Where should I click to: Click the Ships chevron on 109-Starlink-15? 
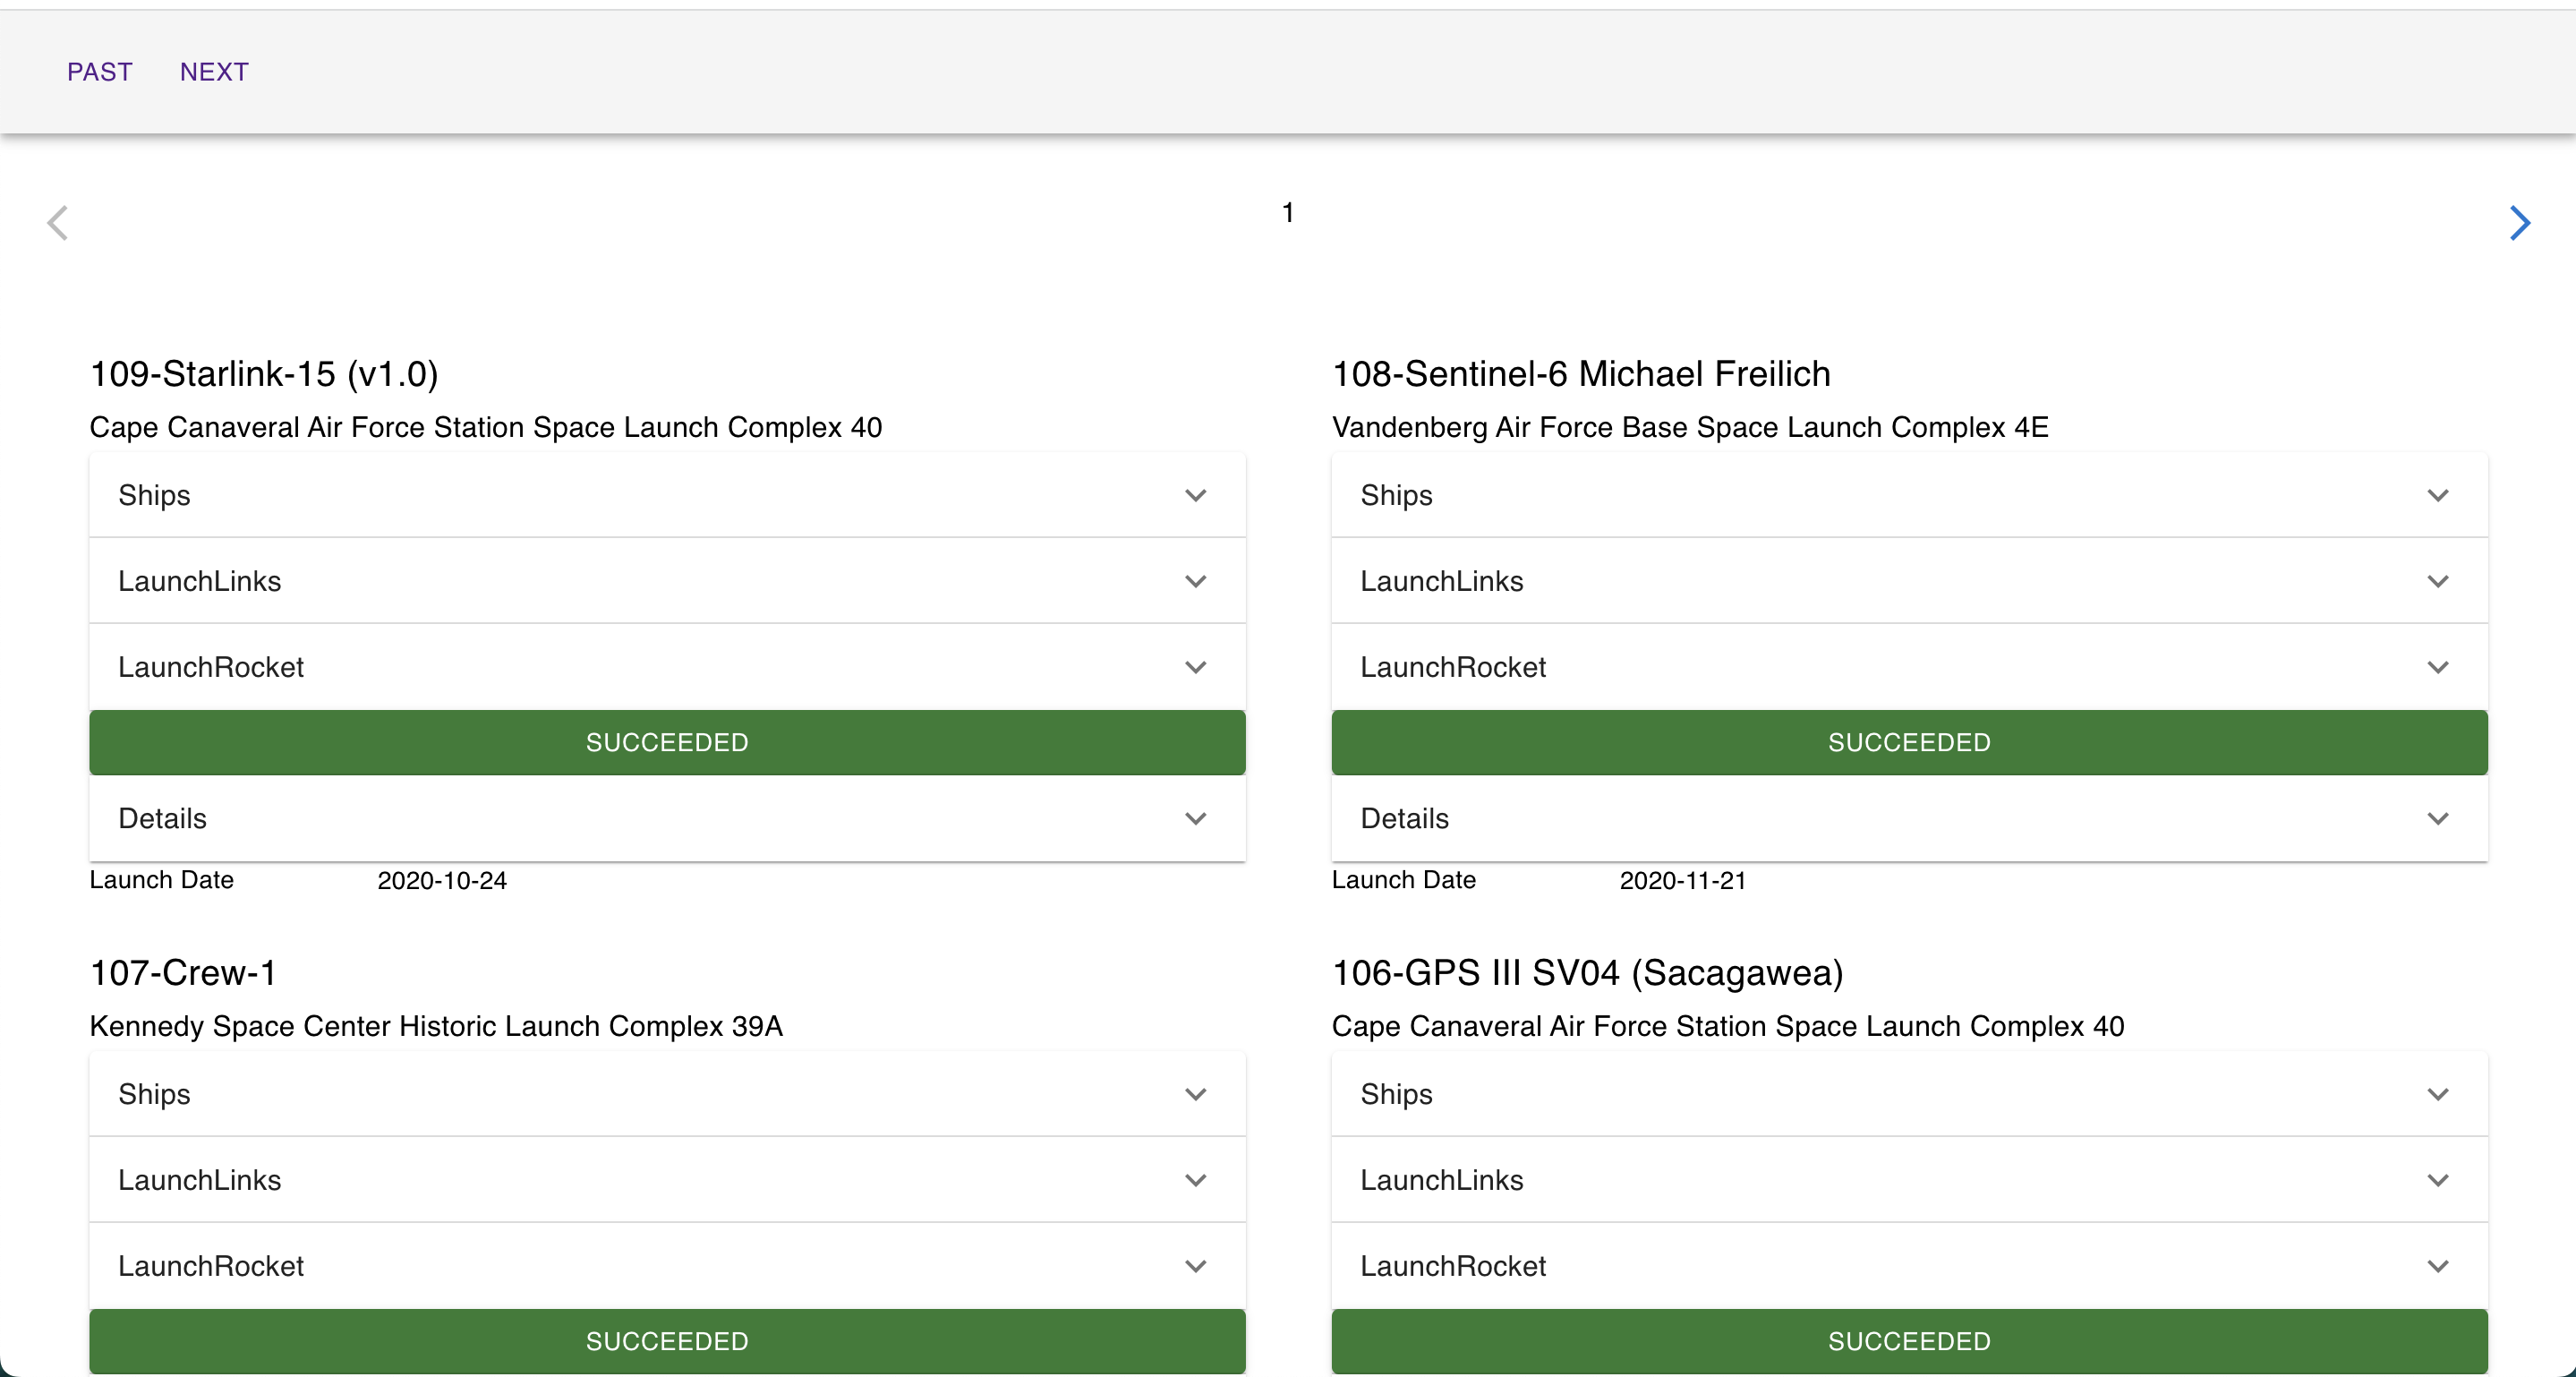coord(1196,496)
